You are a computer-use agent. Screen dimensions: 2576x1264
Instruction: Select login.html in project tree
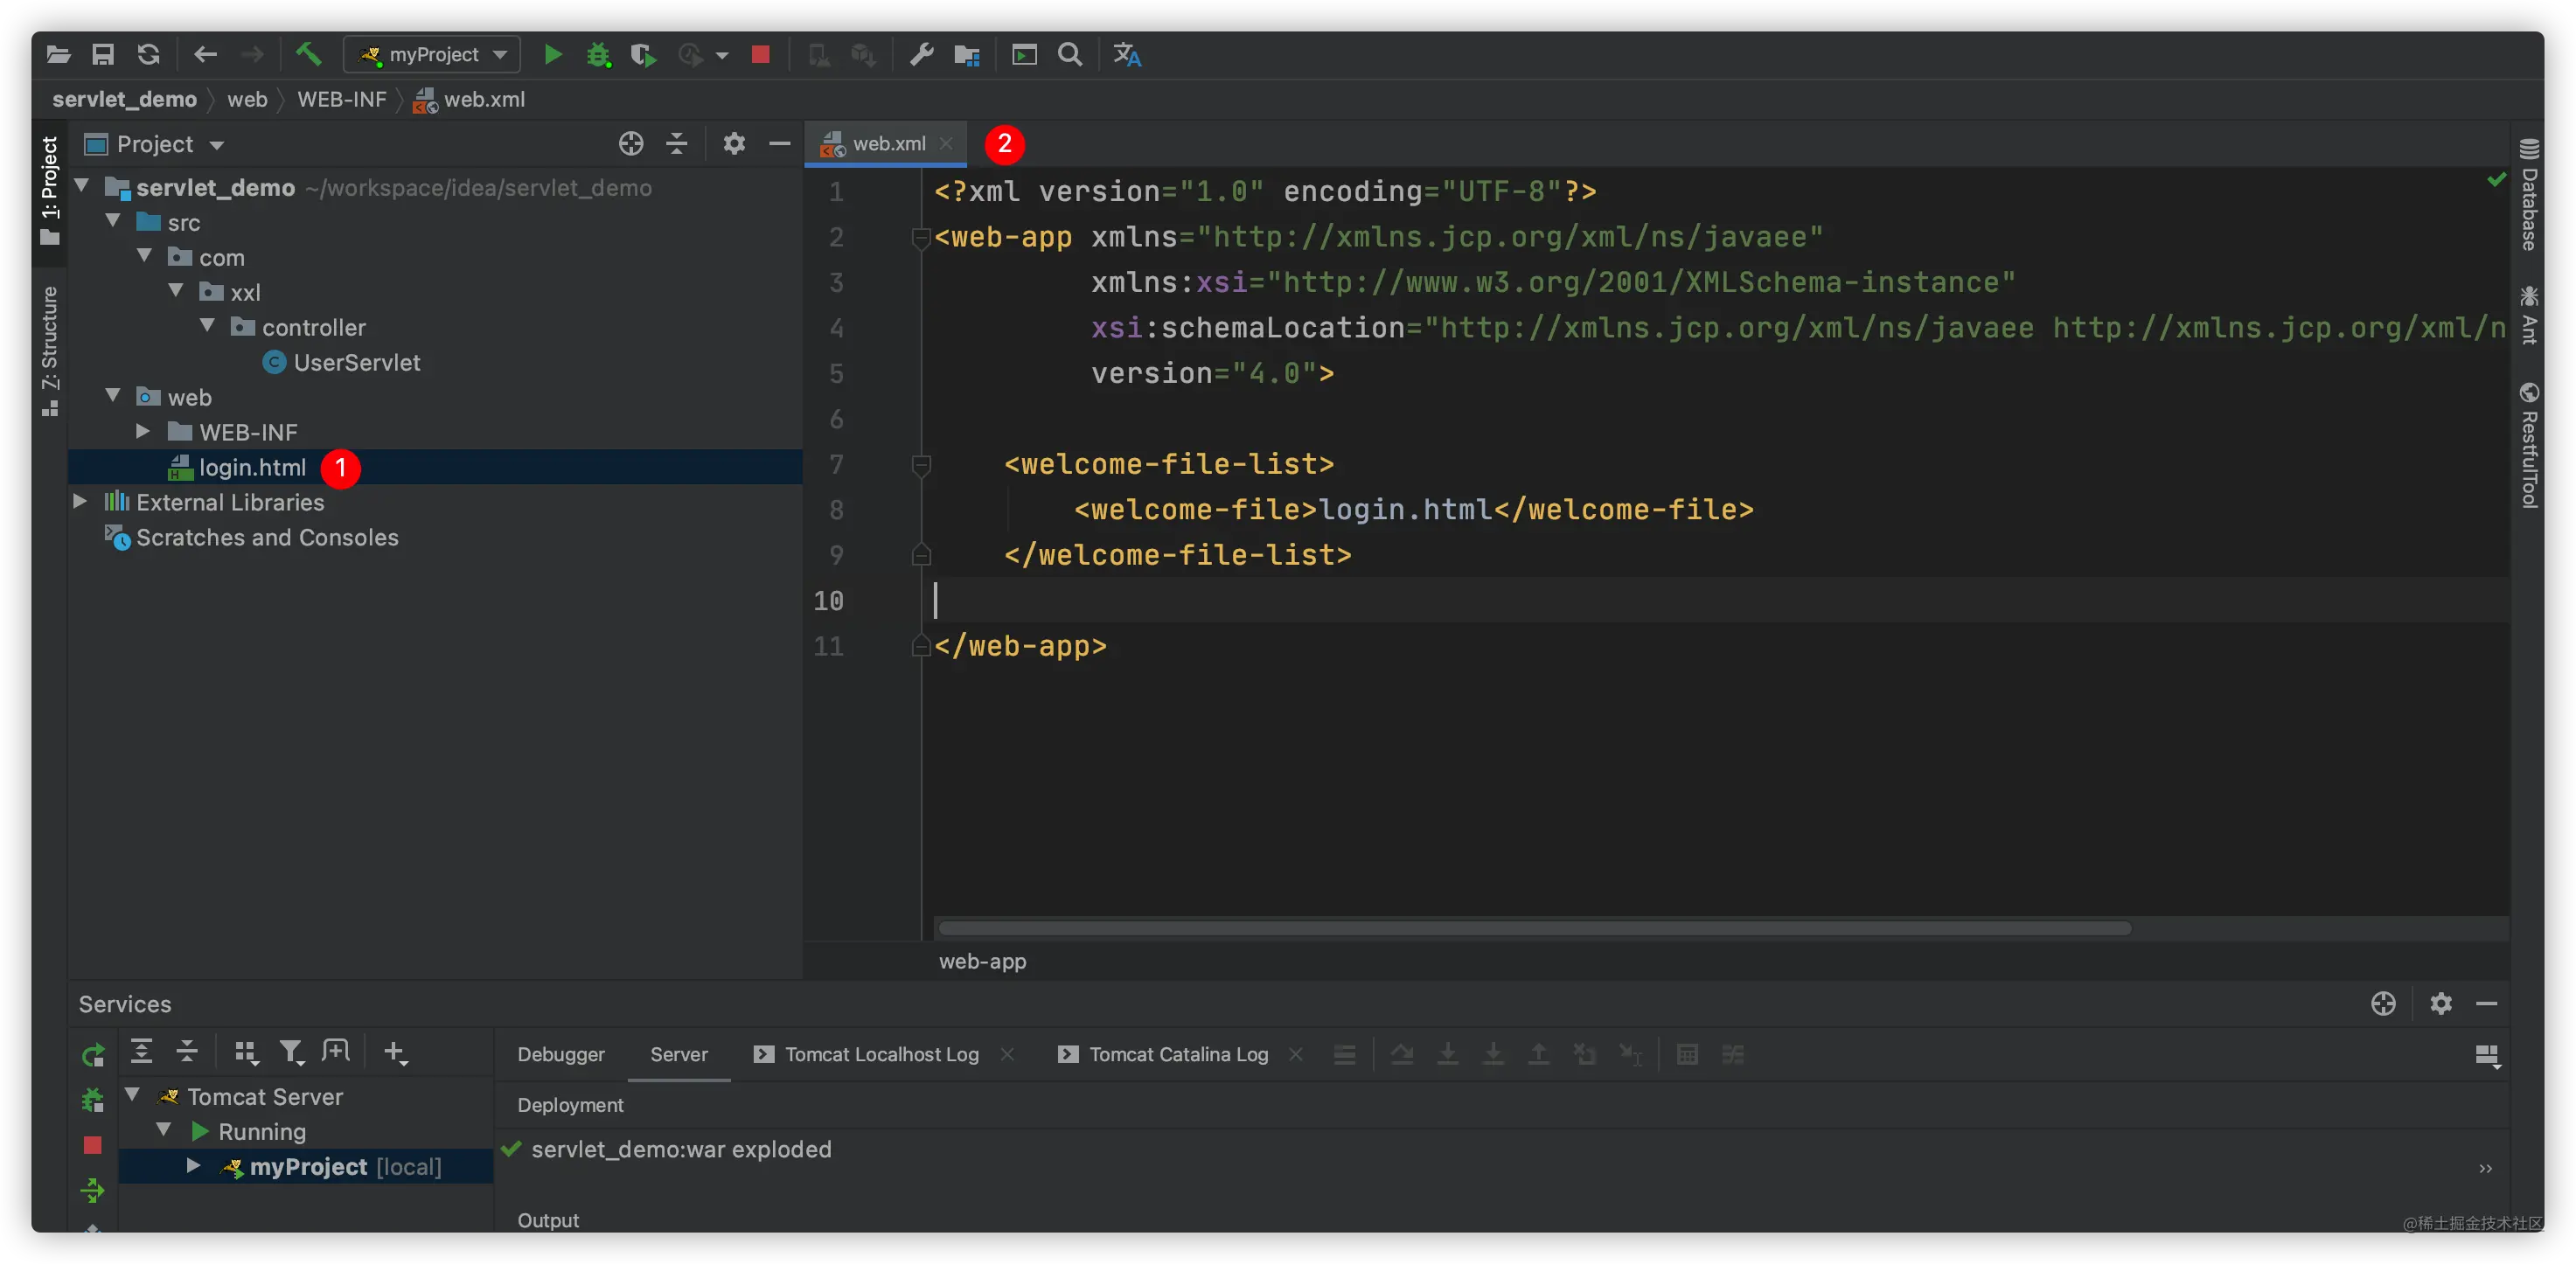point(252,467)
